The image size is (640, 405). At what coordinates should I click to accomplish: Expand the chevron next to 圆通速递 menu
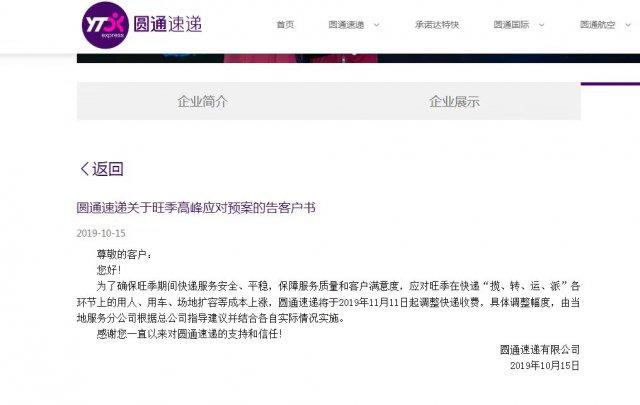point(377,25)
